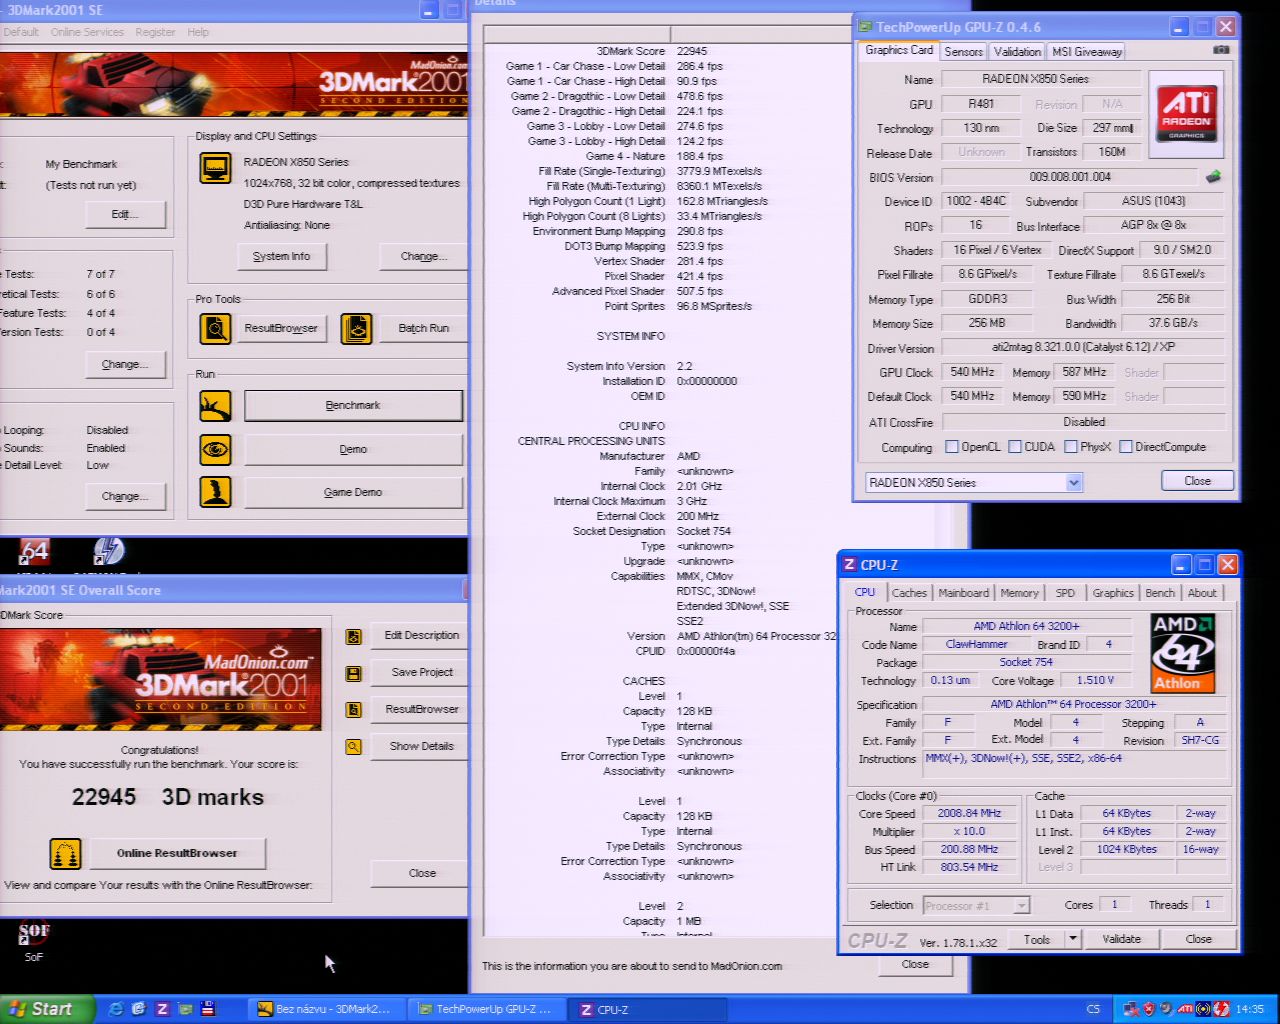Click the Validate button in CPU-Z
The width and height of the screenshot is (1280, 1024).
pos(1121,939)
